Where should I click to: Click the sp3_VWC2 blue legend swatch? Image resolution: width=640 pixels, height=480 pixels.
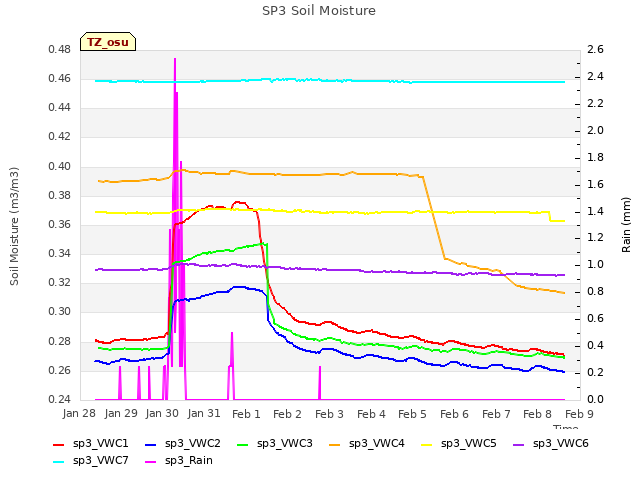point(151,444)
